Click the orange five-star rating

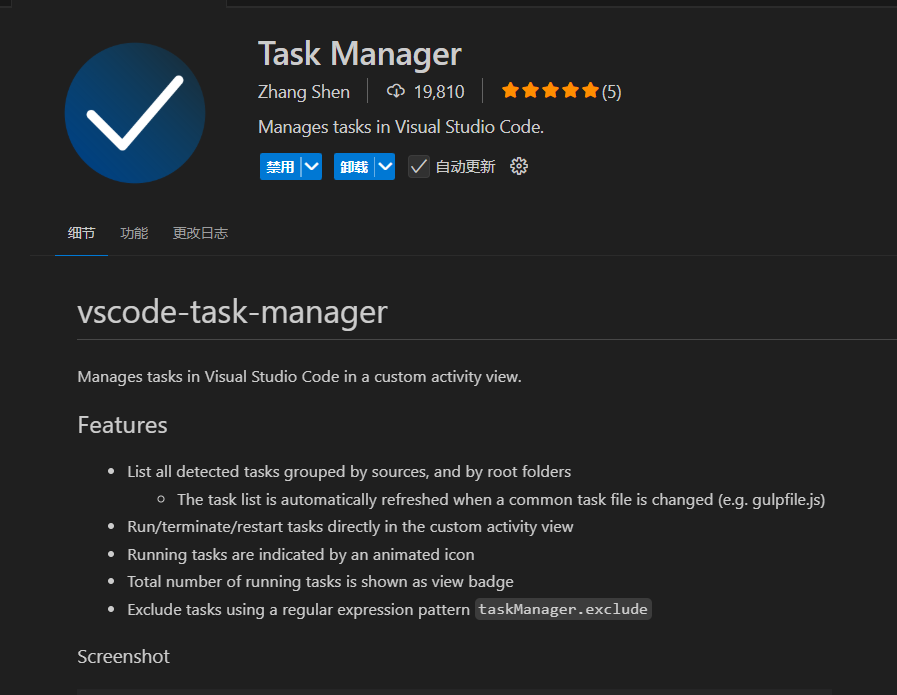(x=550, y=92)
